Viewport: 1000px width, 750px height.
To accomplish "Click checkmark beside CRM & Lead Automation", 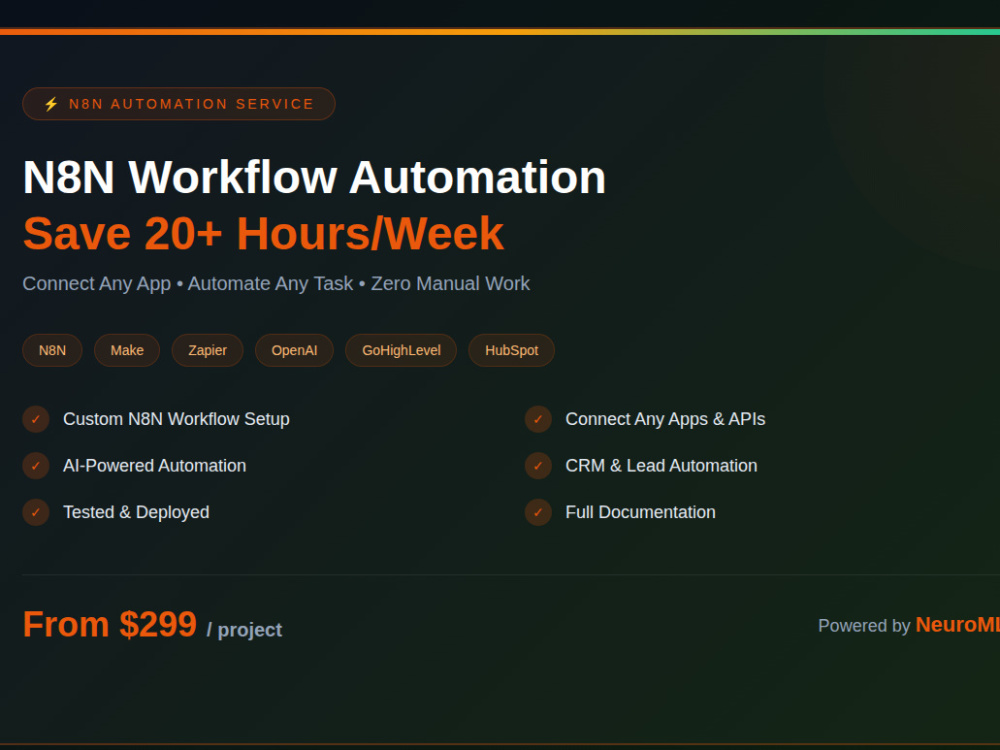I will click(x=538, y=466).
